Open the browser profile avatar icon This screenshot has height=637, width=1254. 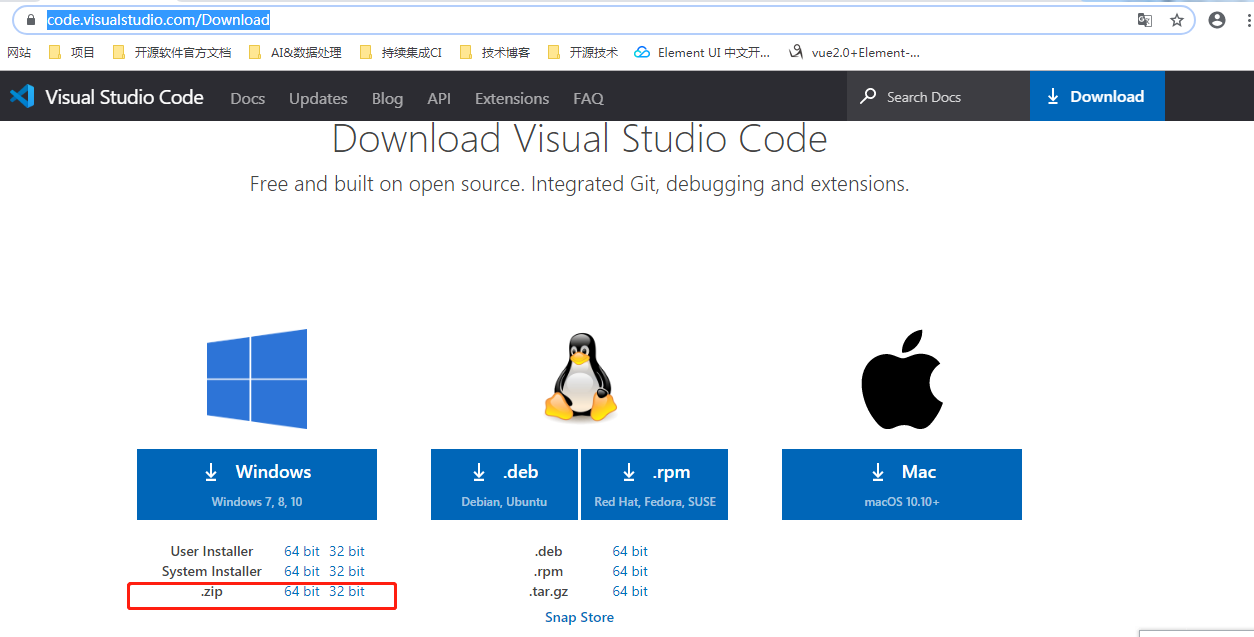pyautogui.click(x=1217, y=20)
